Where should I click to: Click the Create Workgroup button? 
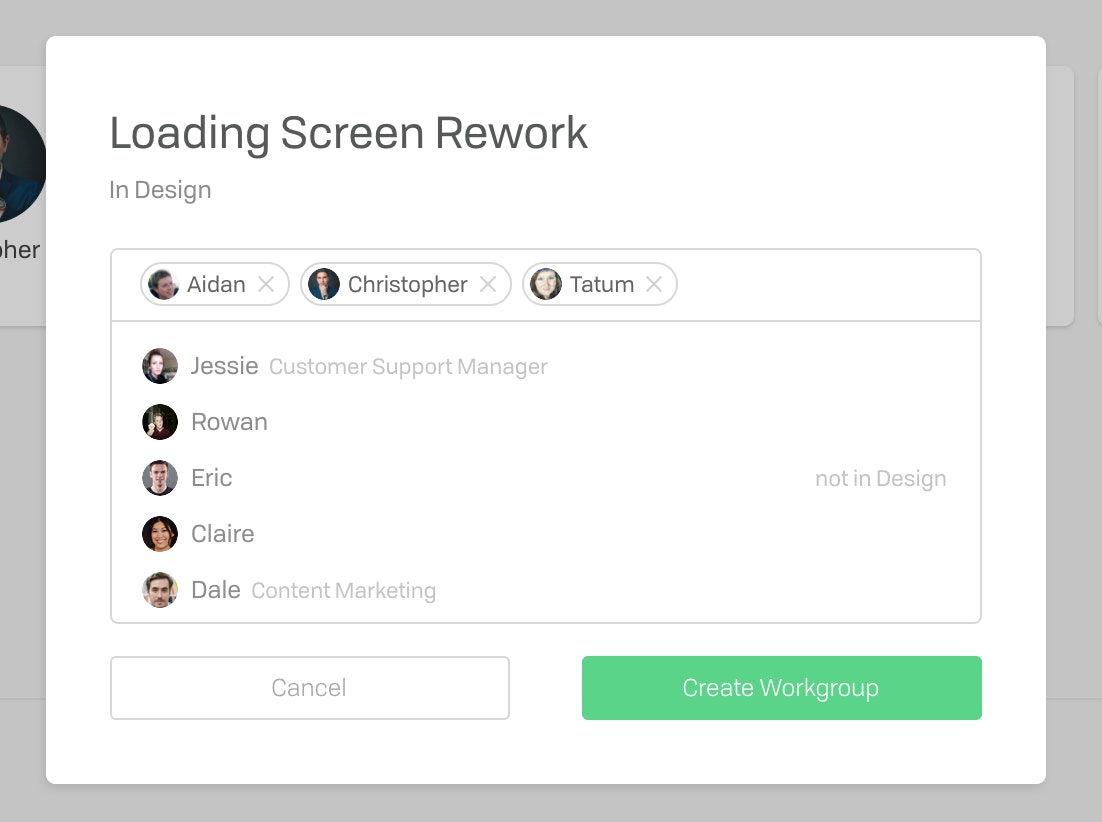782,688
